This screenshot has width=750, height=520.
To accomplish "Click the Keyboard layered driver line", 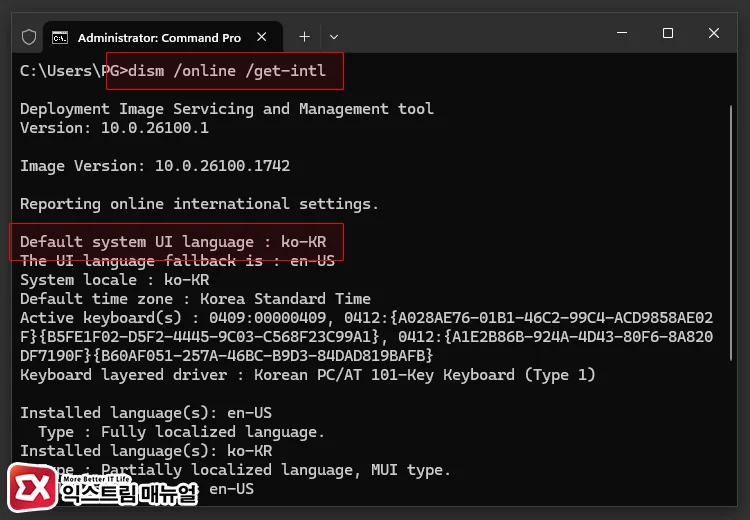I will tap(307, 375).
